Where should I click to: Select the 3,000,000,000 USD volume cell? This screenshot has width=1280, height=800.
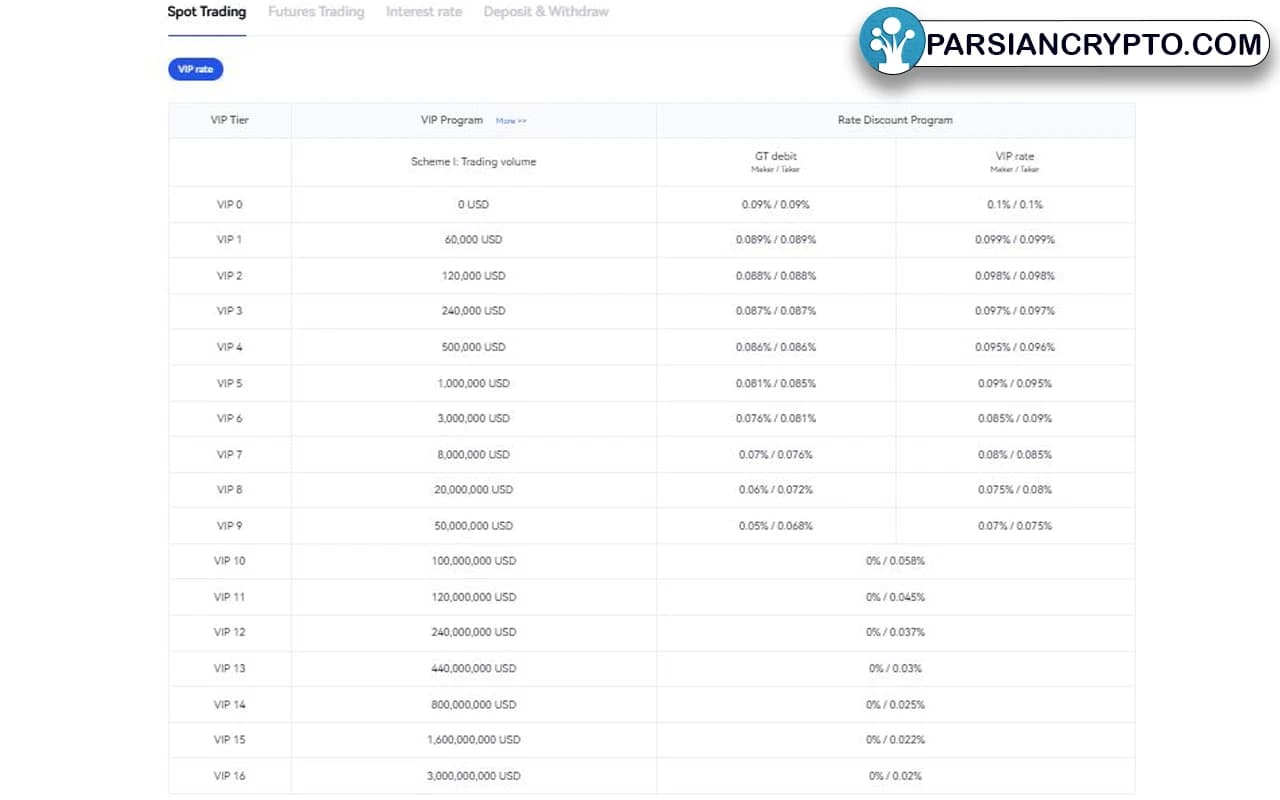point(473,776)
